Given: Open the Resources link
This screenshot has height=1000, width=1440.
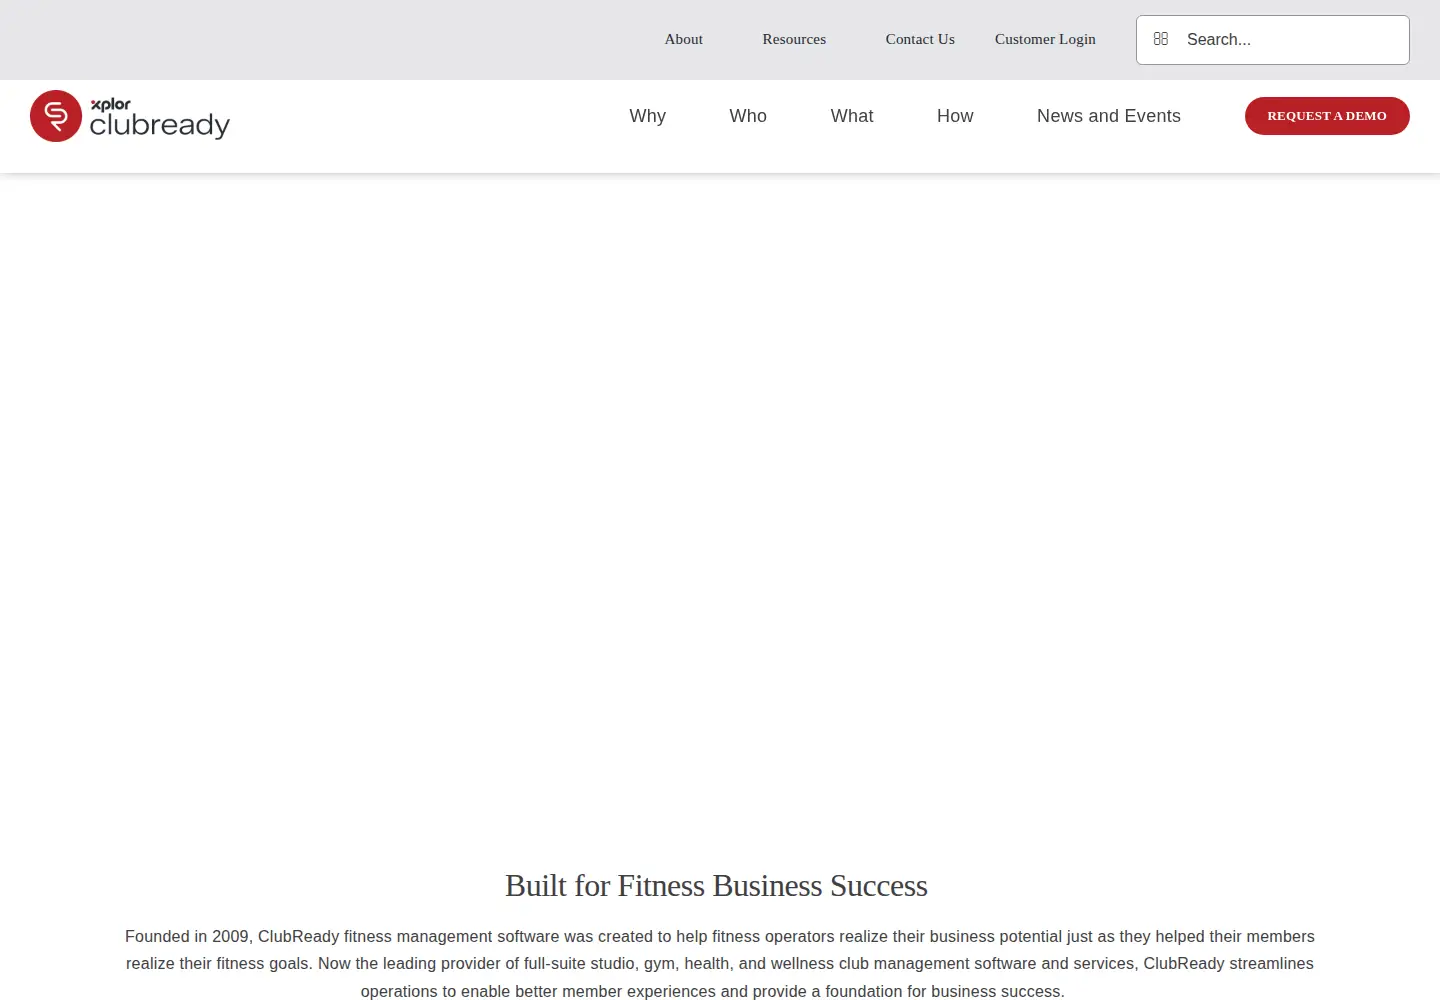Looking at the screenshot, I should point(794,39).
